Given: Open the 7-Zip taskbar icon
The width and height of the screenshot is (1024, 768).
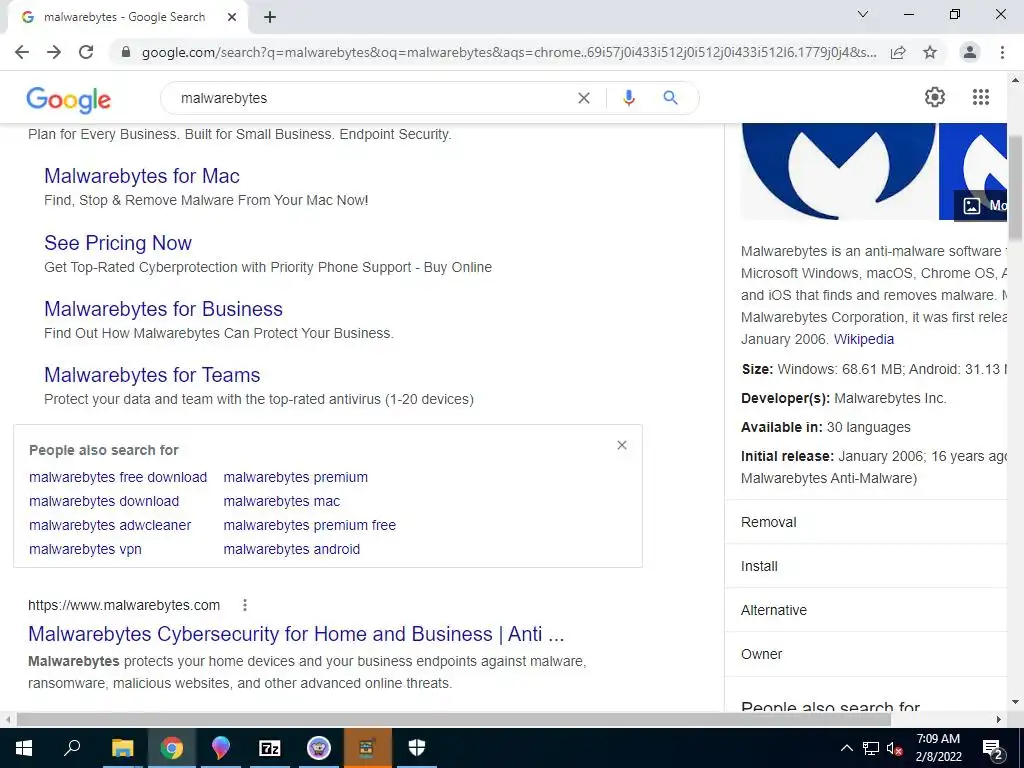Looking at the screenshot, I should 269,748.
